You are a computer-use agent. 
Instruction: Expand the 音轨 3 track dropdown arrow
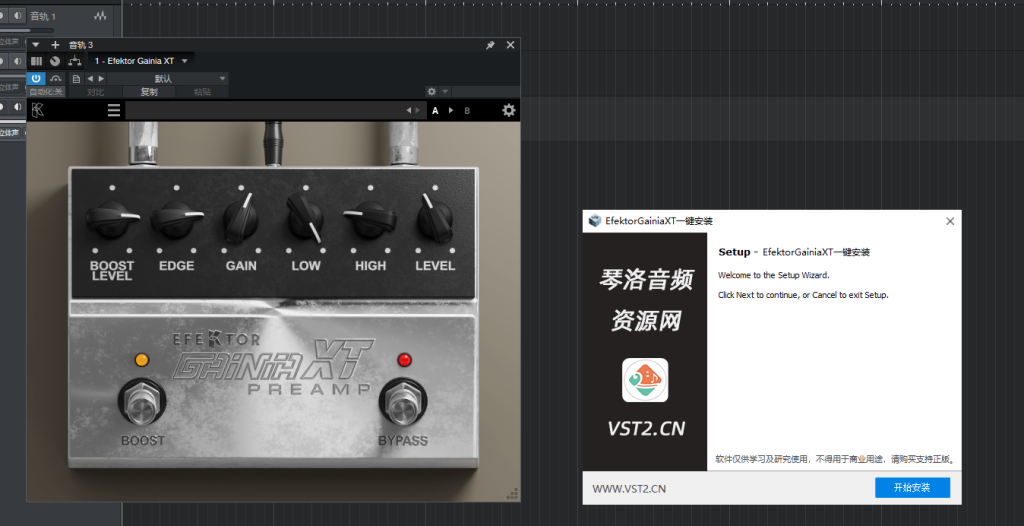36,45
